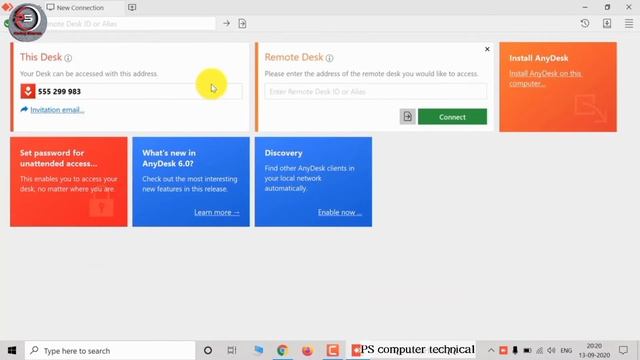This screenshot has width=640, height=360.
Task: Launch Chrome from the taskbar
Action: point(282,350)
